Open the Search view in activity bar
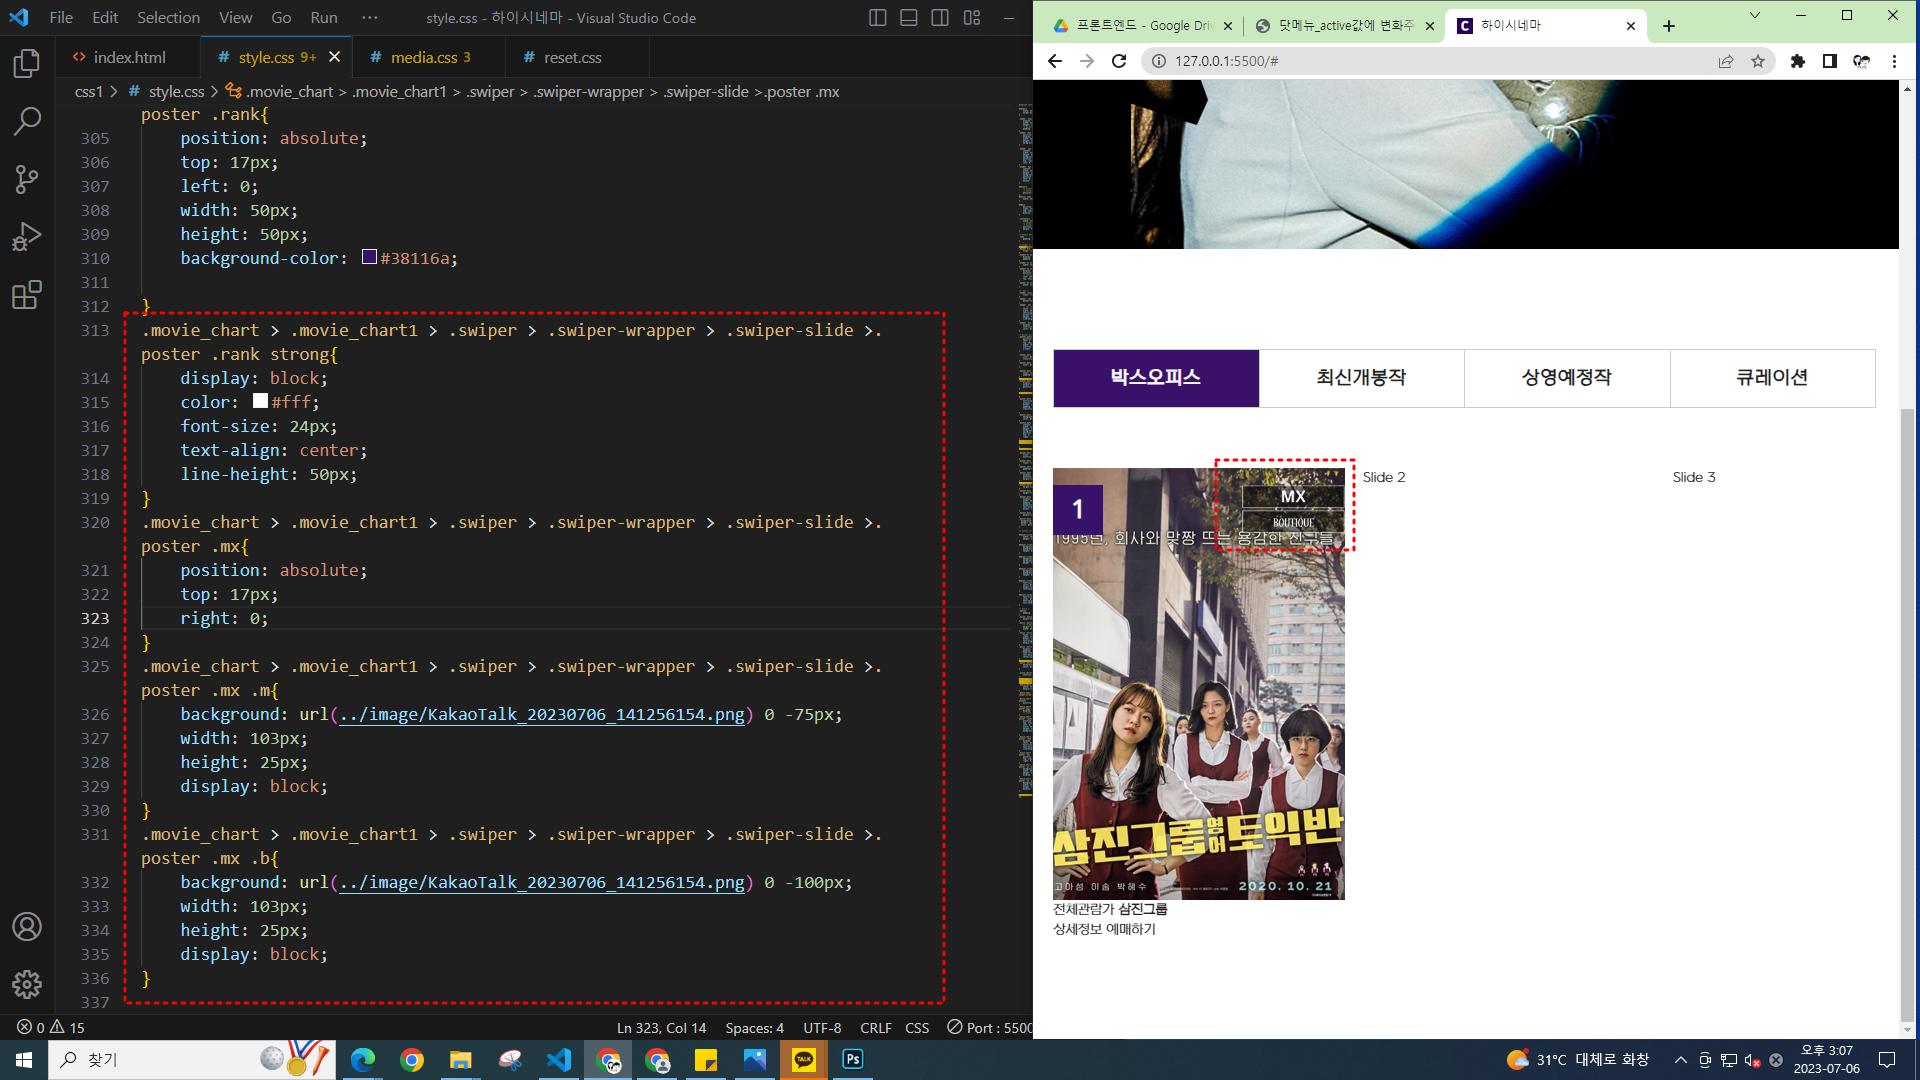The image size is (1920, 1080). click(27, 121)
